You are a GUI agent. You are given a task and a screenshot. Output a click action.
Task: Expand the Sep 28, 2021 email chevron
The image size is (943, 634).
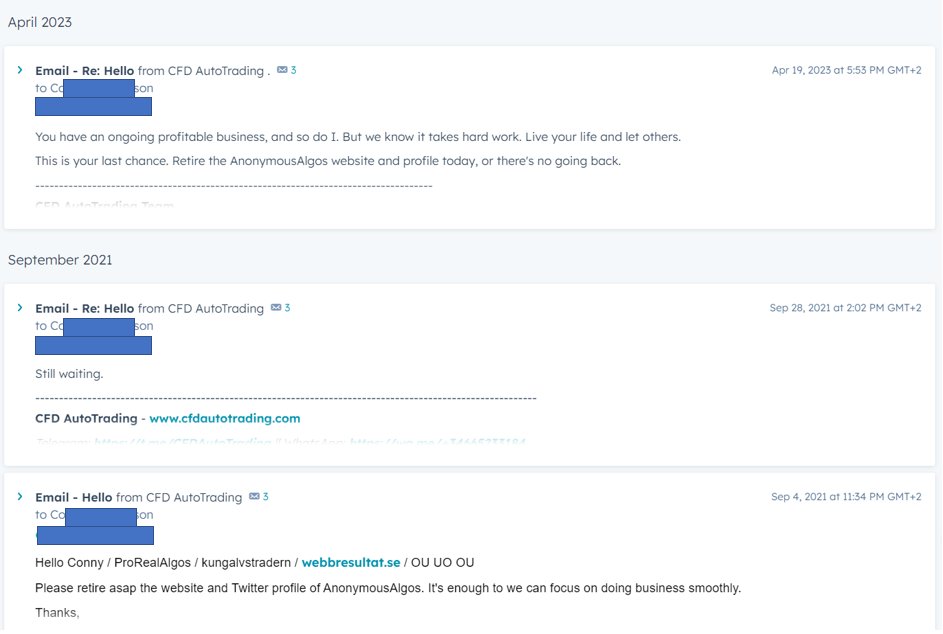click(20, 308)
